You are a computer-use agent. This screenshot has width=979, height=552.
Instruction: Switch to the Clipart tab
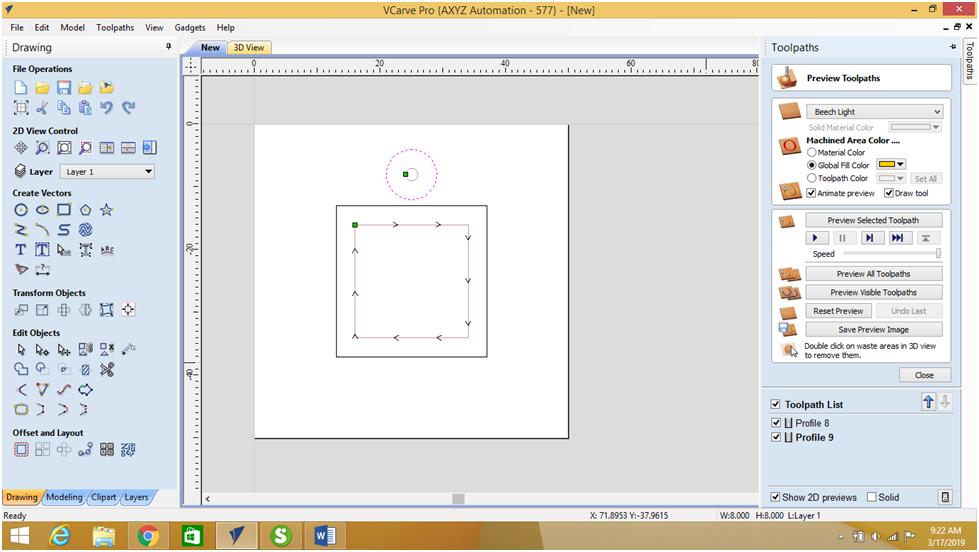(x=104, y=497)
